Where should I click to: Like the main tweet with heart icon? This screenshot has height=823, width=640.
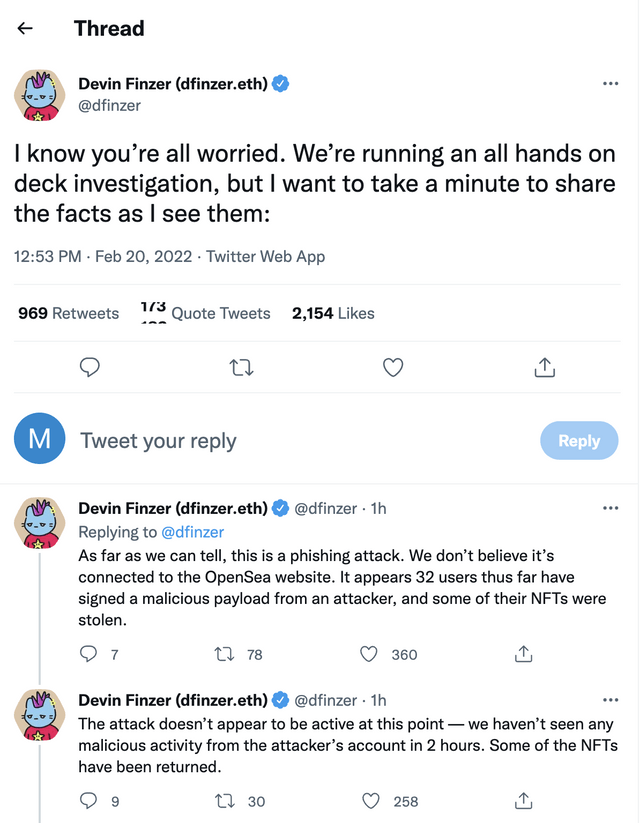393,368
